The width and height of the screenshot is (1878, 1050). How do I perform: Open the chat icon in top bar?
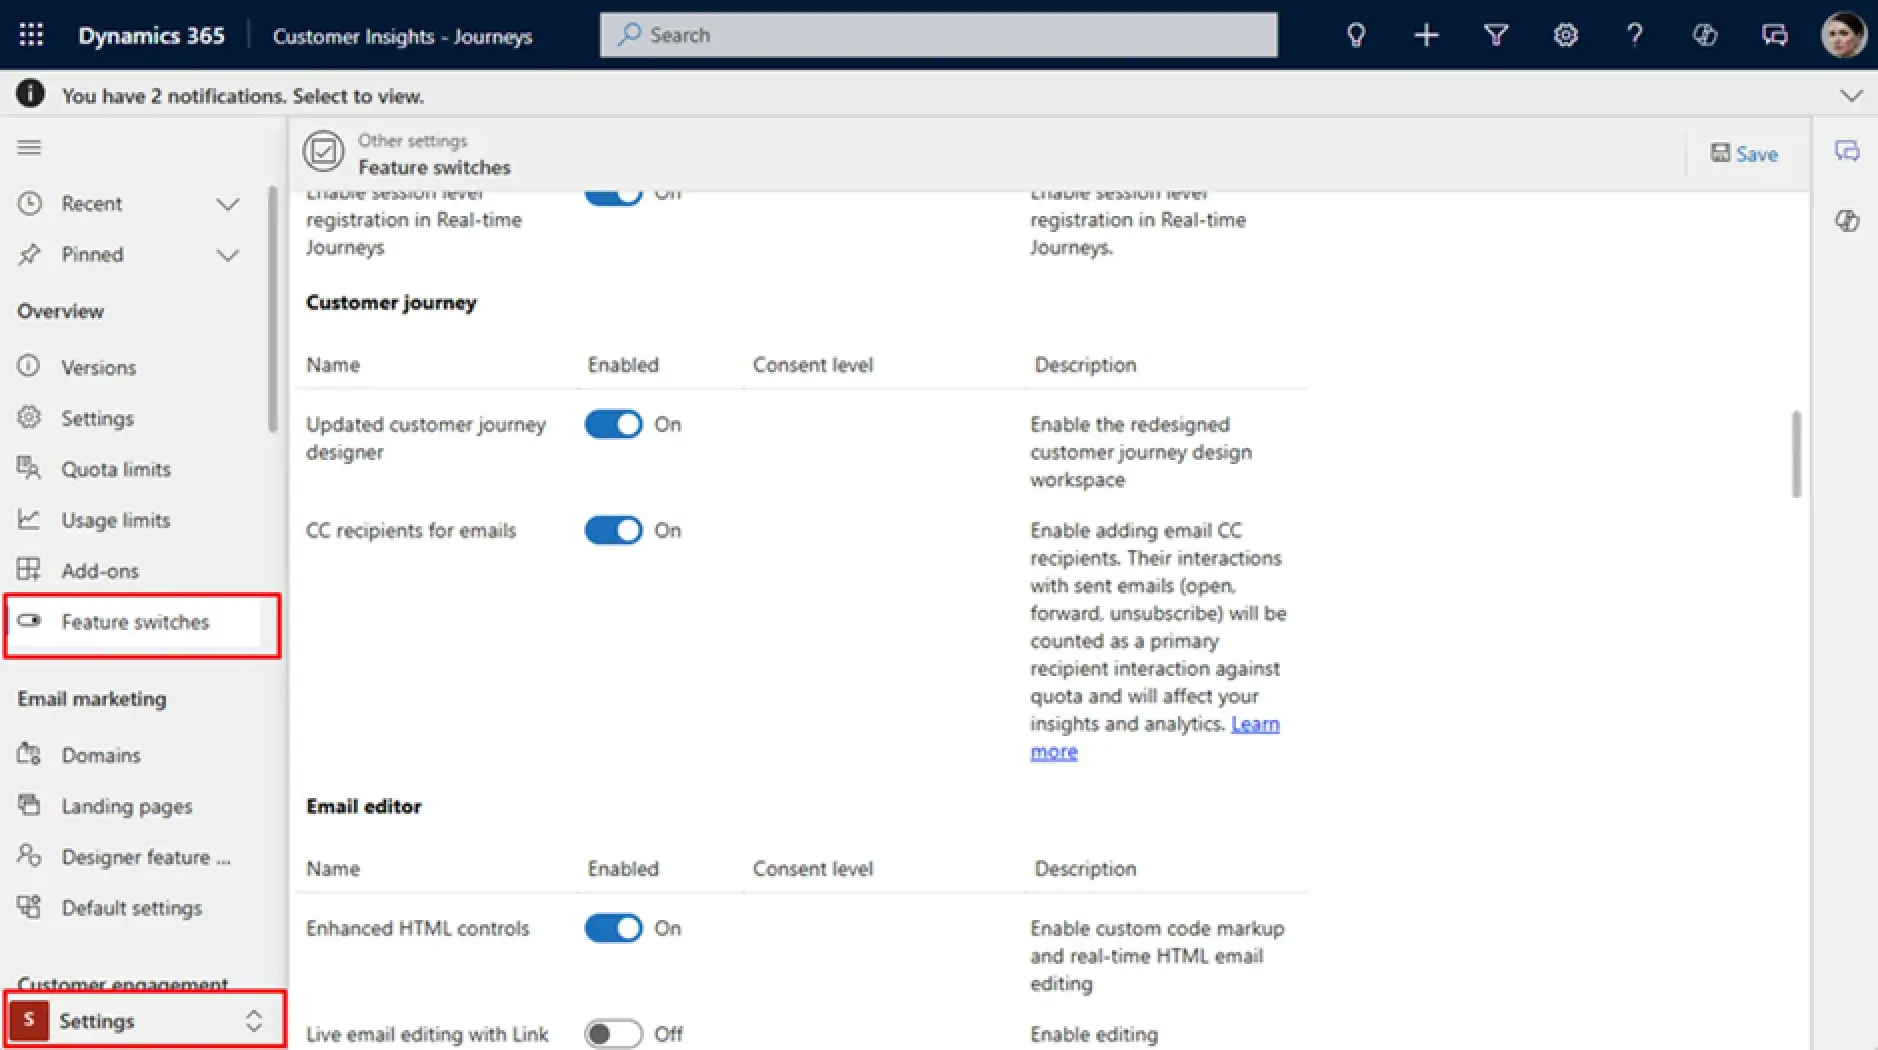click(x=1775, y=35)
